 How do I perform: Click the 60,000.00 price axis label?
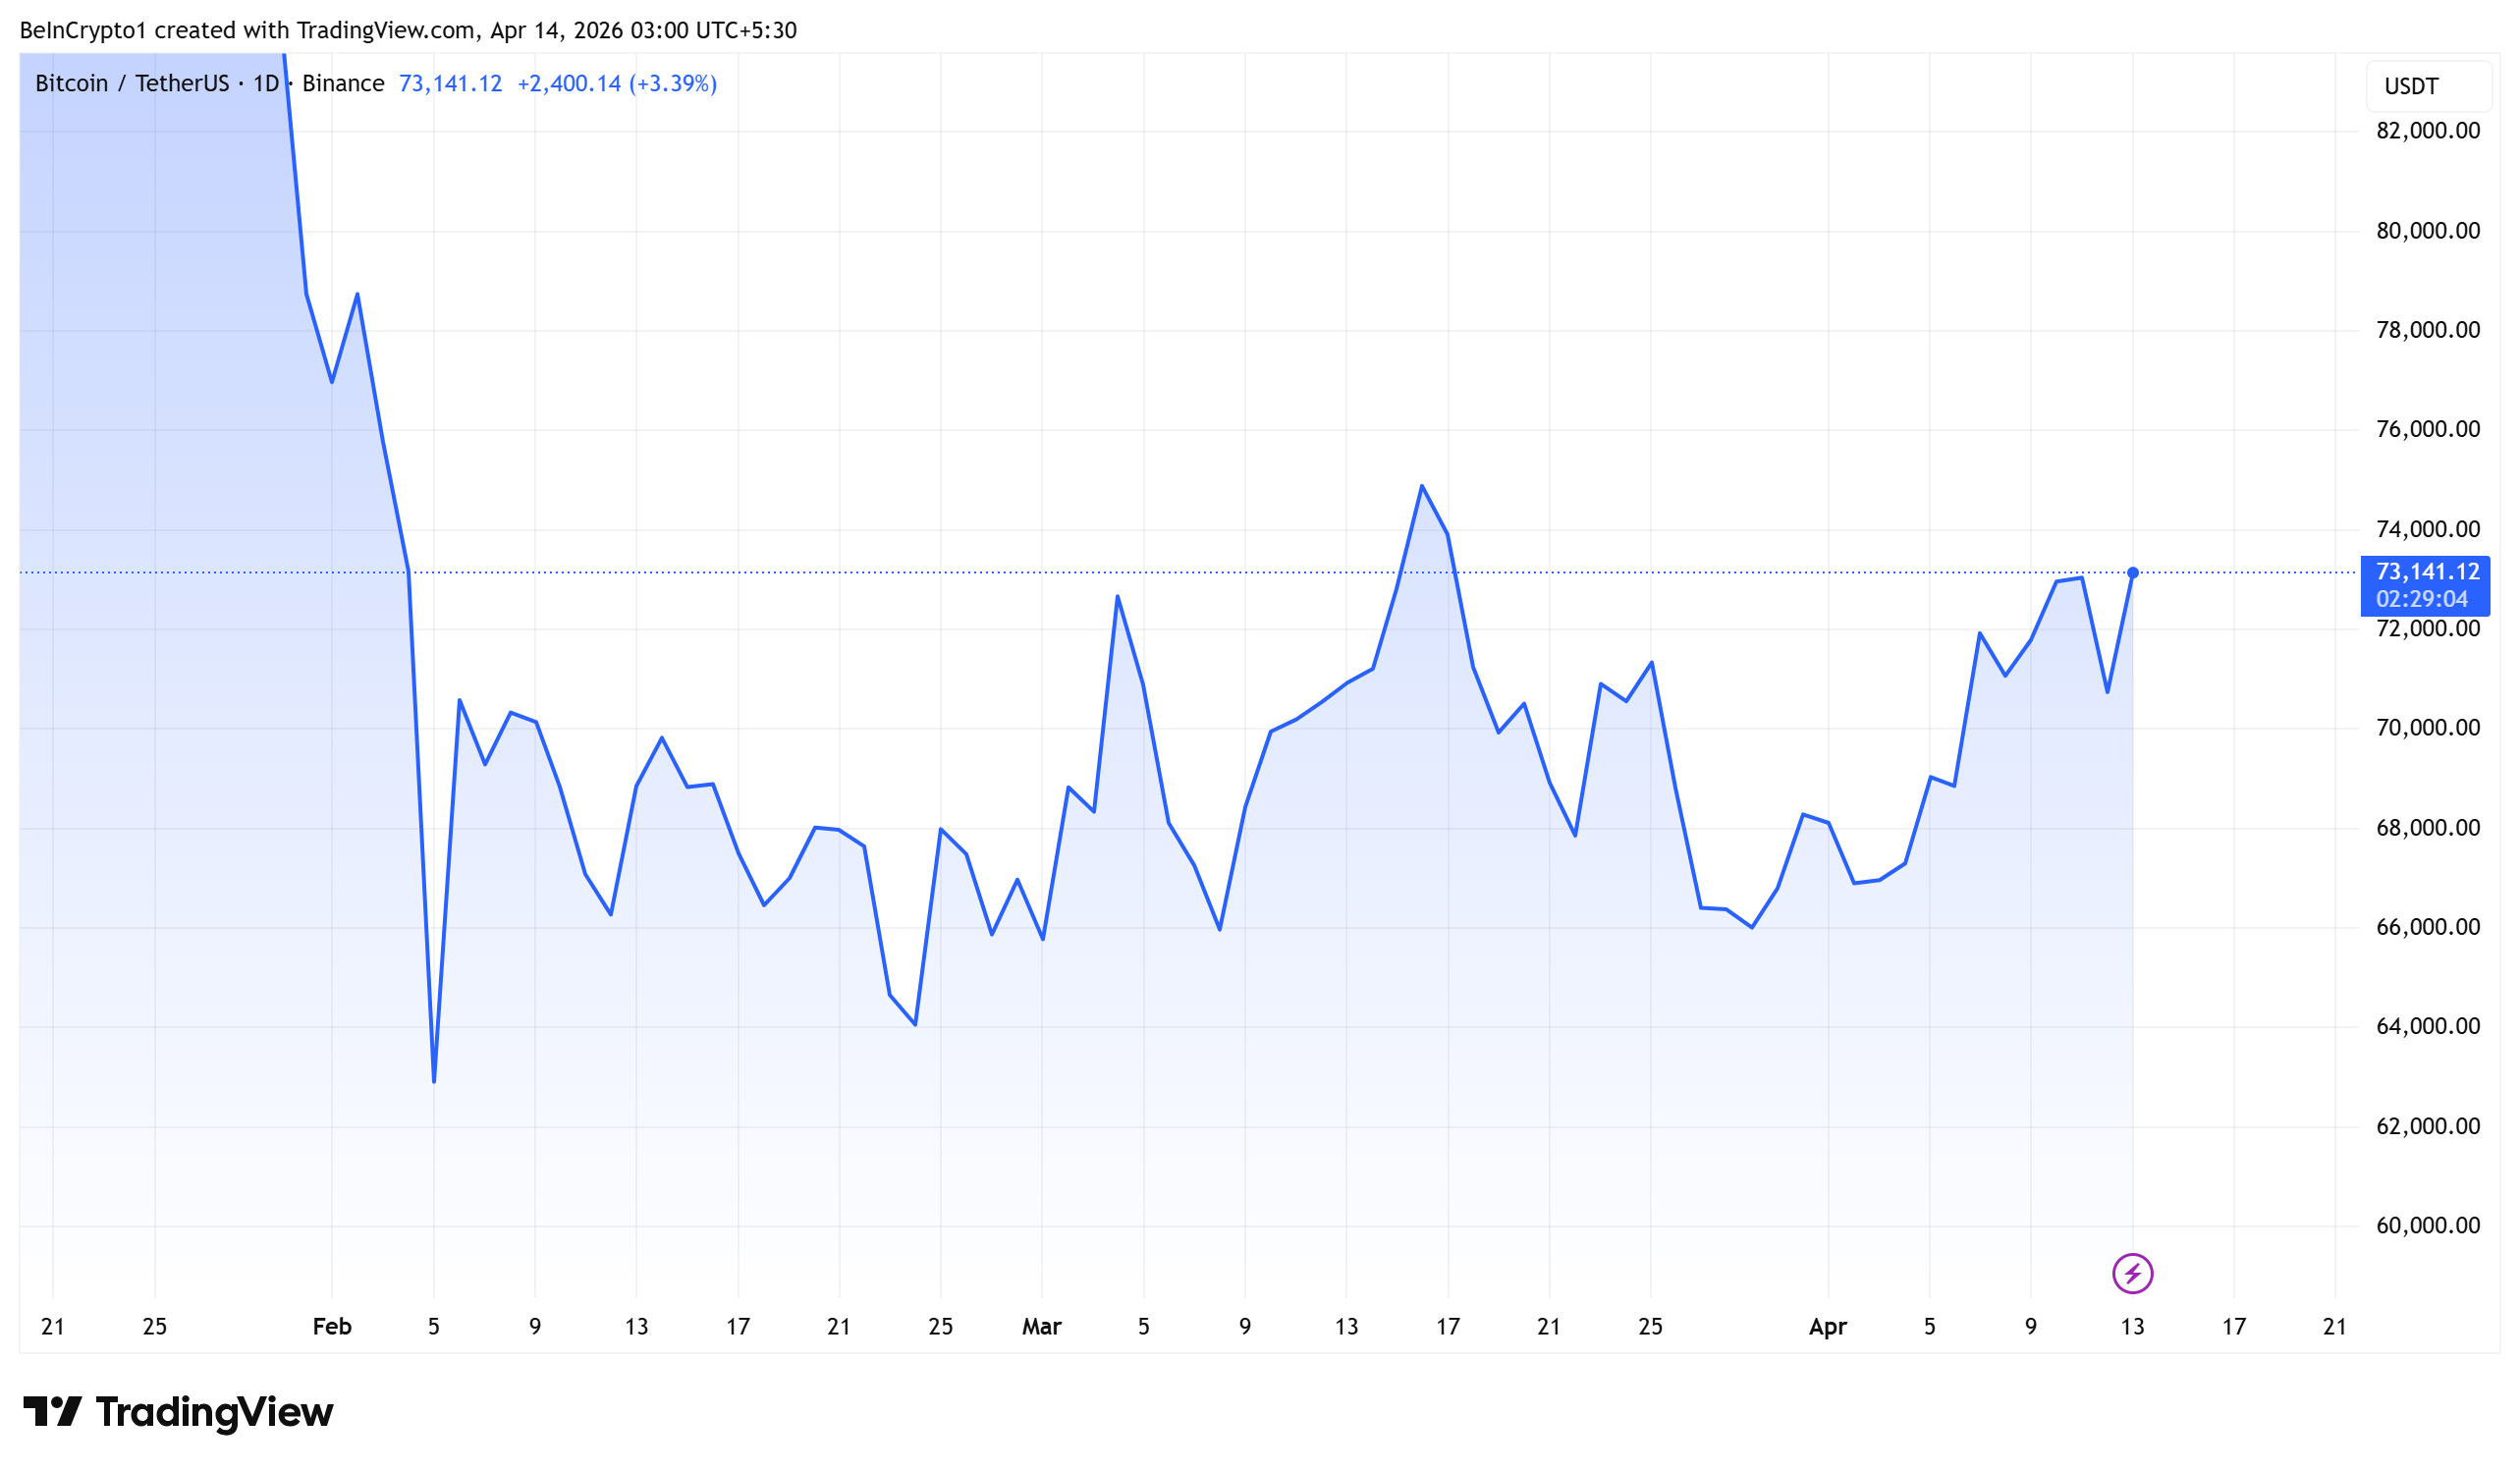2427,1225
